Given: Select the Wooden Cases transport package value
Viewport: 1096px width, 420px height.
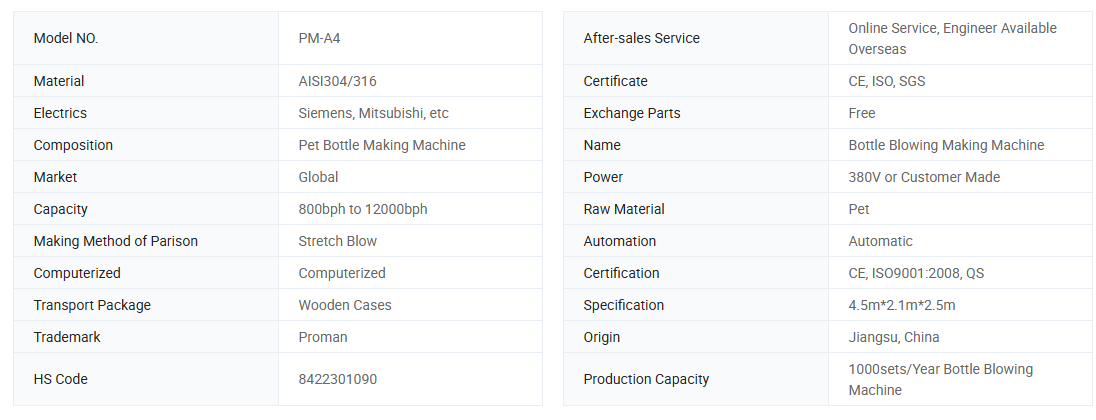Looking at the screenshot, I should tap(345, 305).
